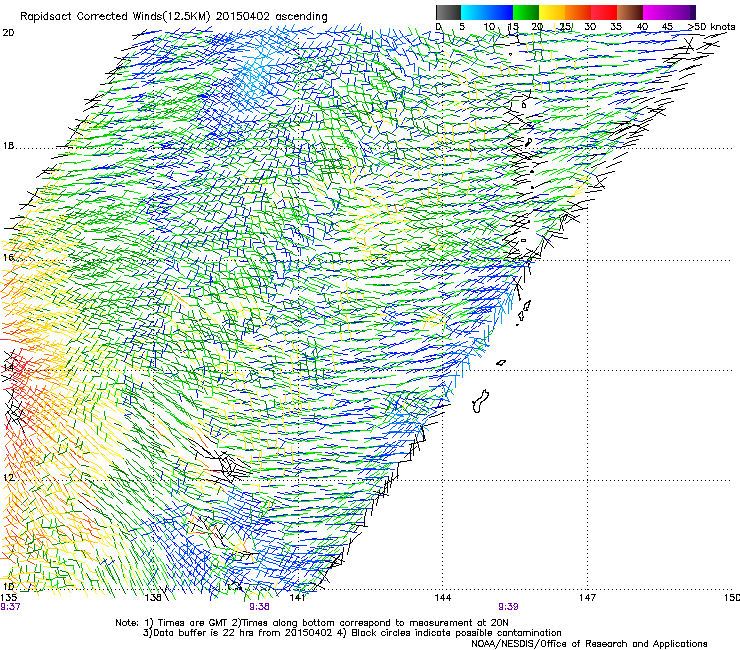
Task: Click the '>50 knots' legend label
Action: tap(711, 27)
